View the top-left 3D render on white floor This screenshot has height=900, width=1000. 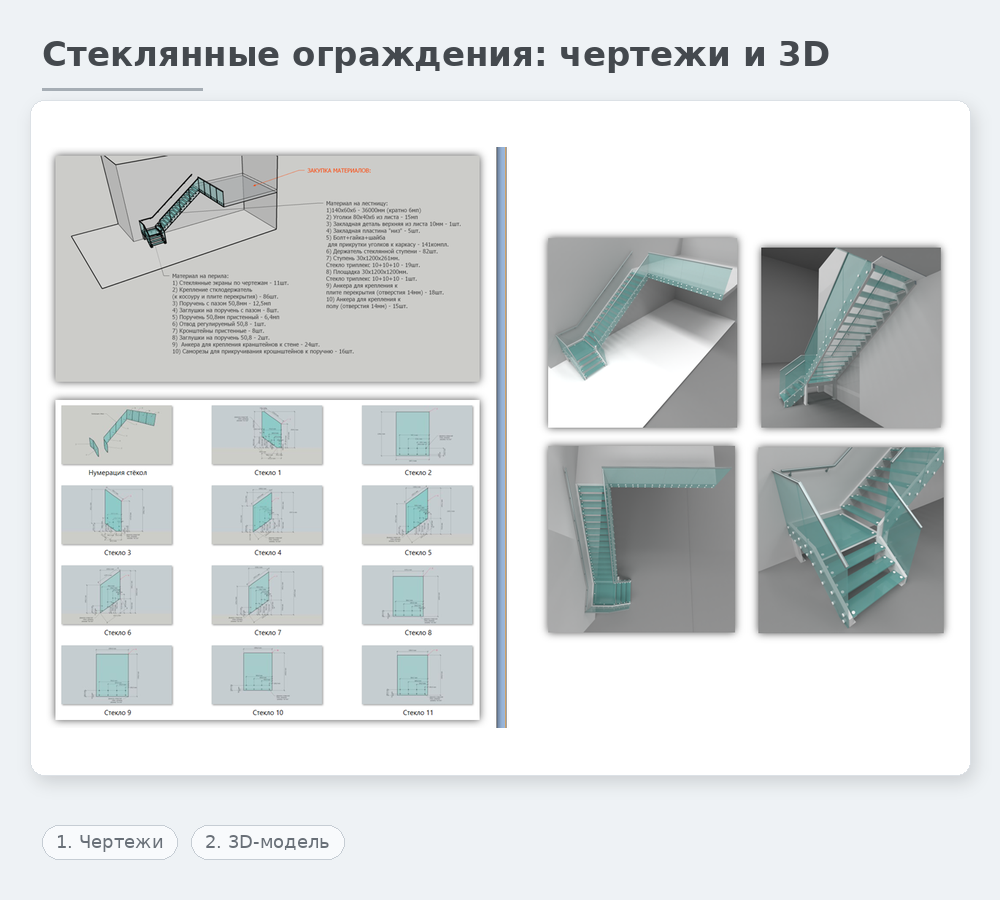point(643,332)
